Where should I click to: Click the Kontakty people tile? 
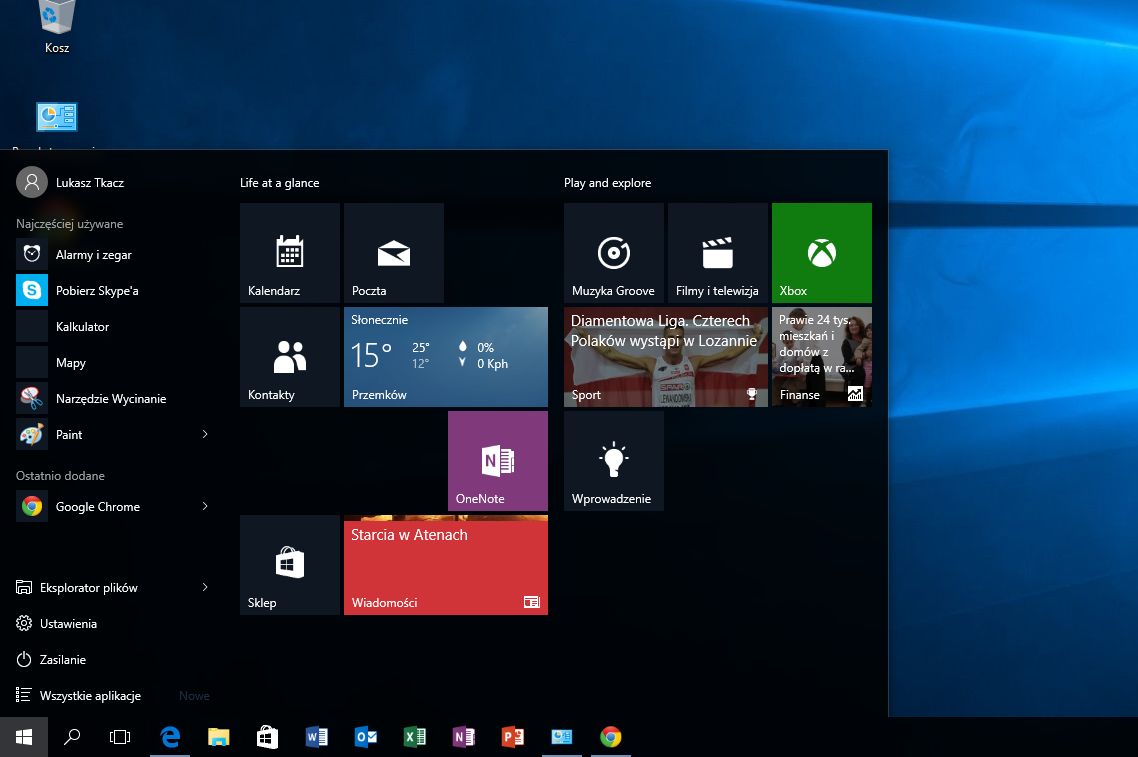290,356
